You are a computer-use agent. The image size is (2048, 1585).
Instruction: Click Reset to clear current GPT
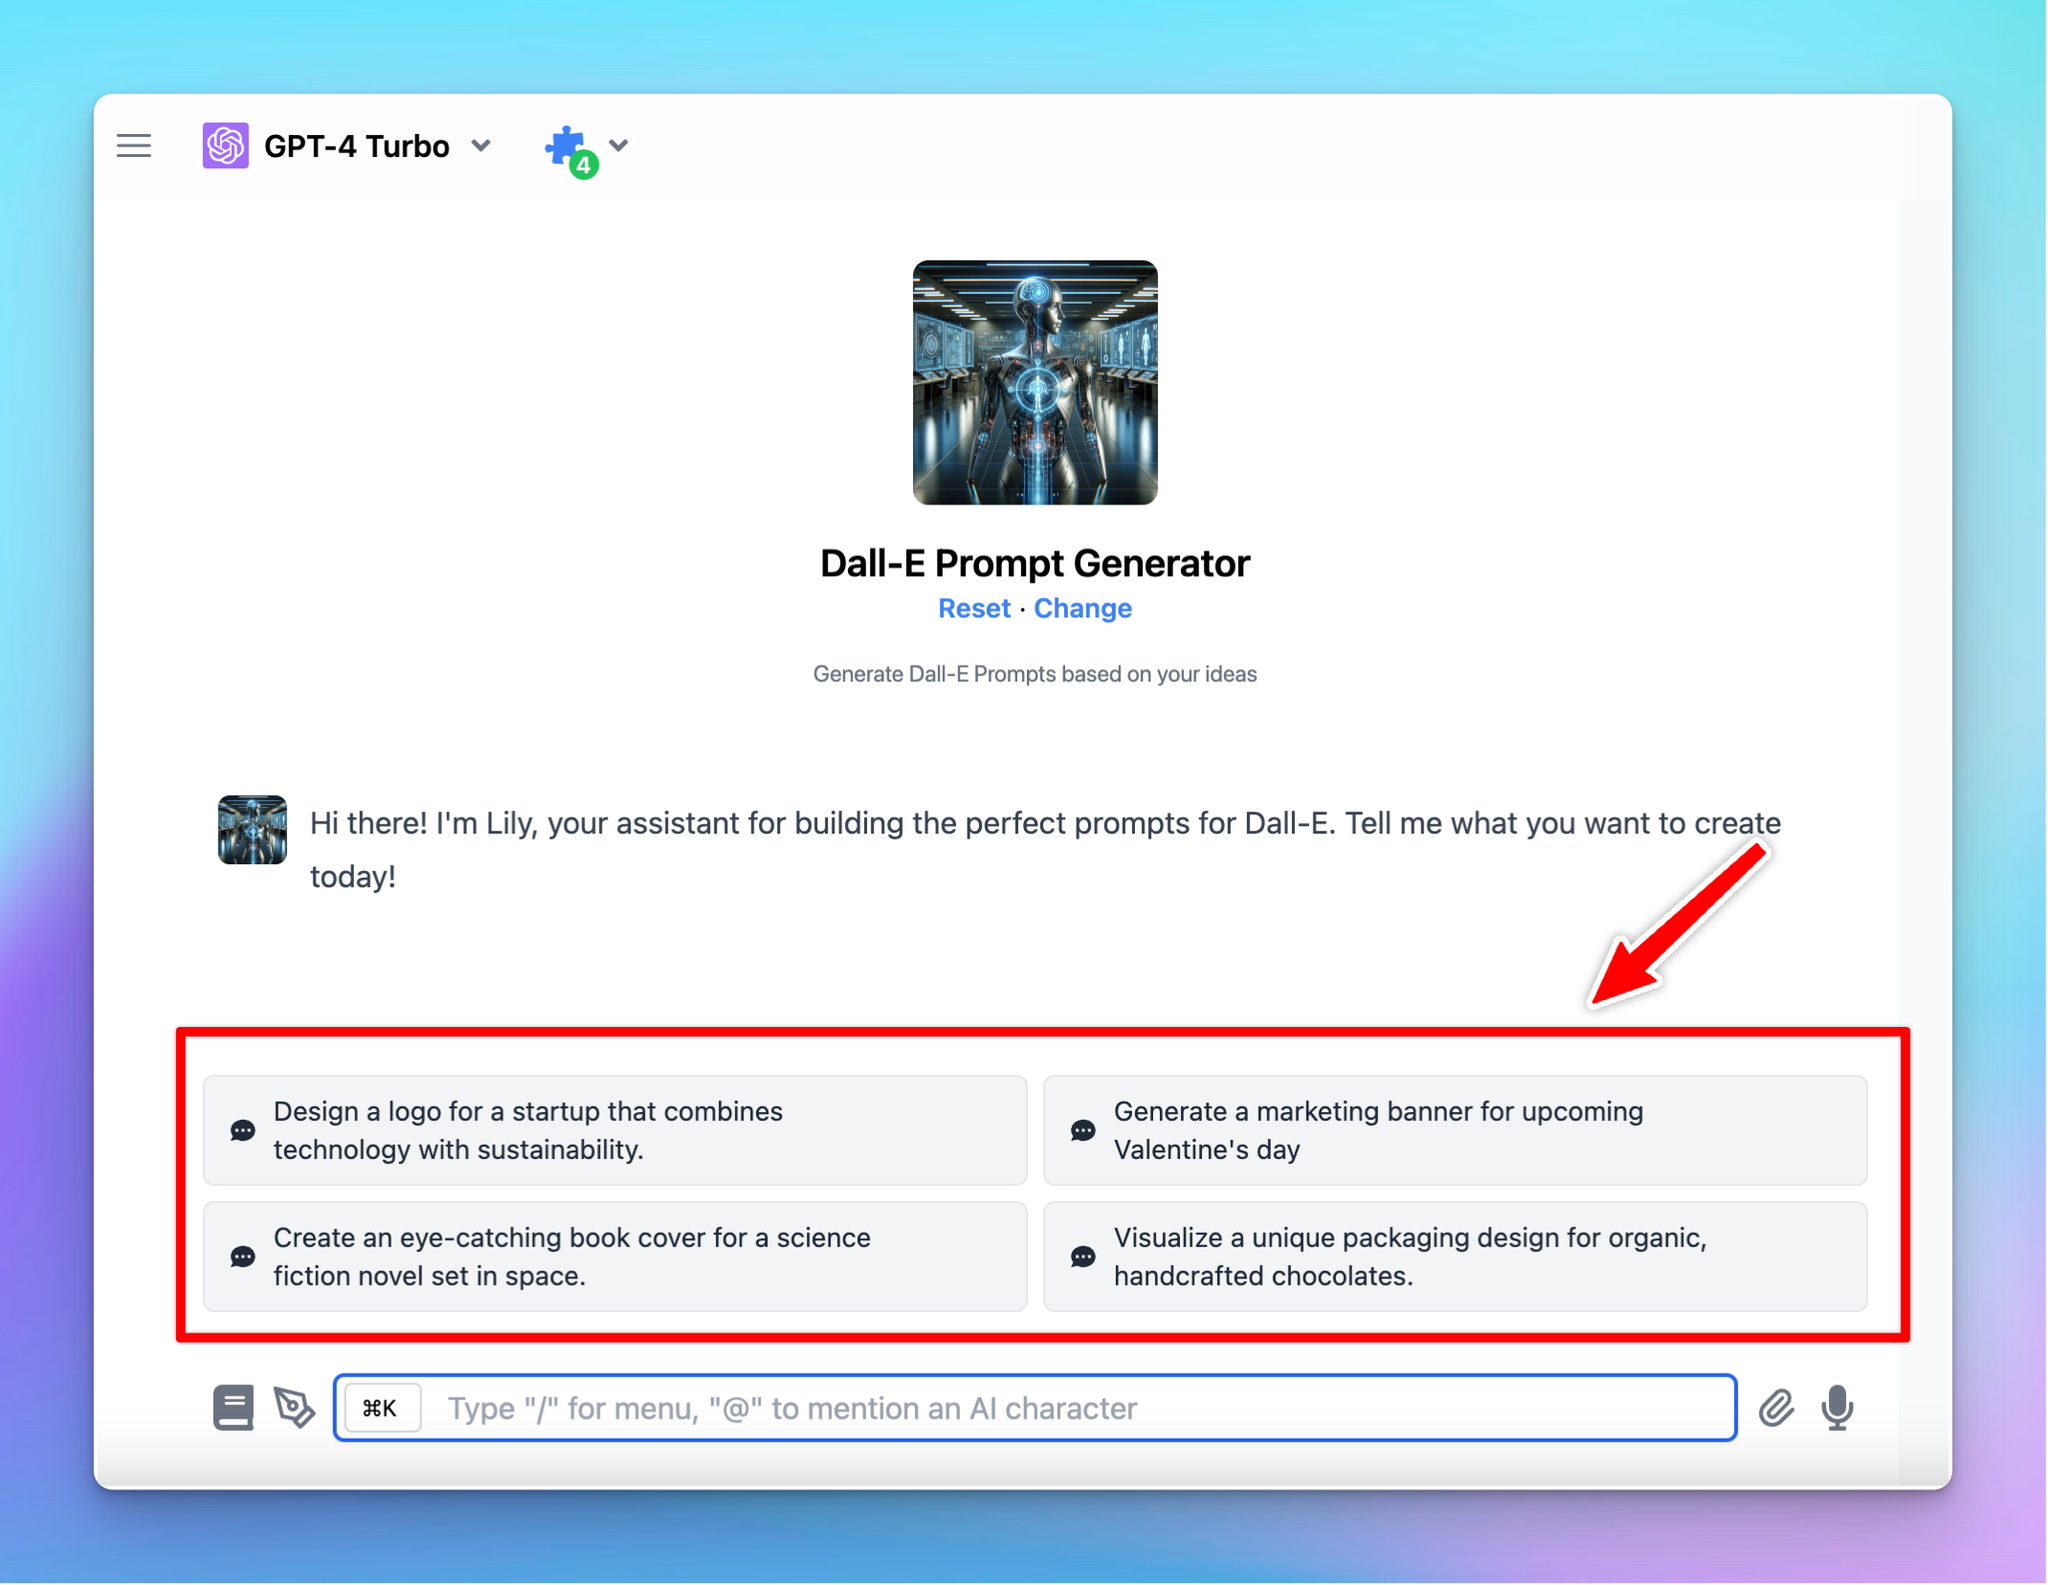(x=971, y=607)
